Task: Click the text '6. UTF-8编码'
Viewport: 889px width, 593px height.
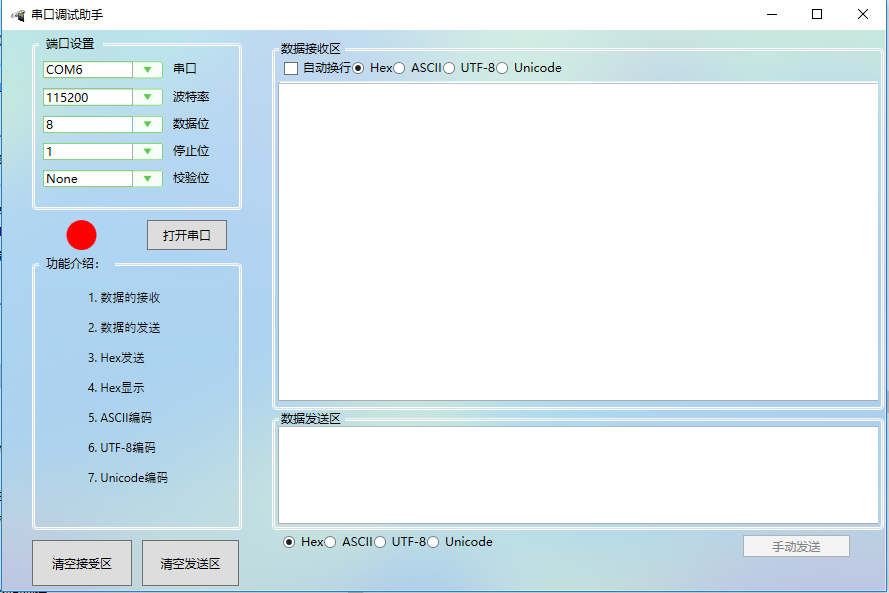Action: 122,448
